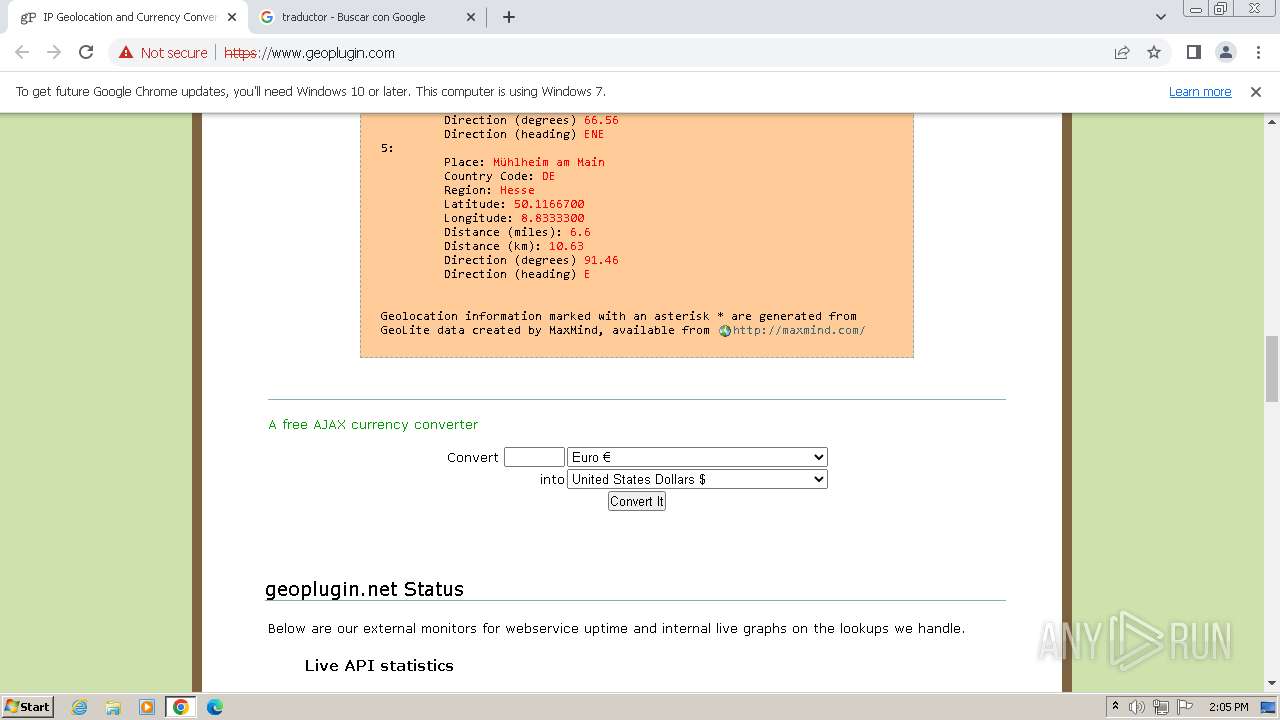1280x720 pixels.
Task: Open Windows Explorer from the taskbar
Action: coord(113,707)
